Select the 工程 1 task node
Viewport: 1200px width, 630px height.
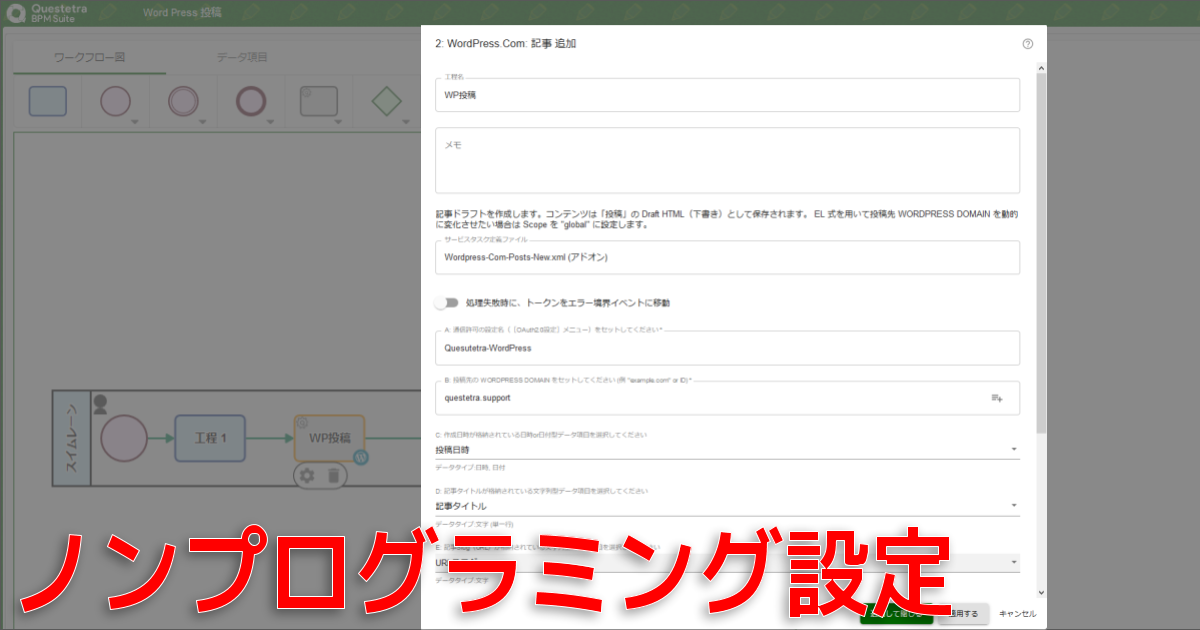coord(210,438)
